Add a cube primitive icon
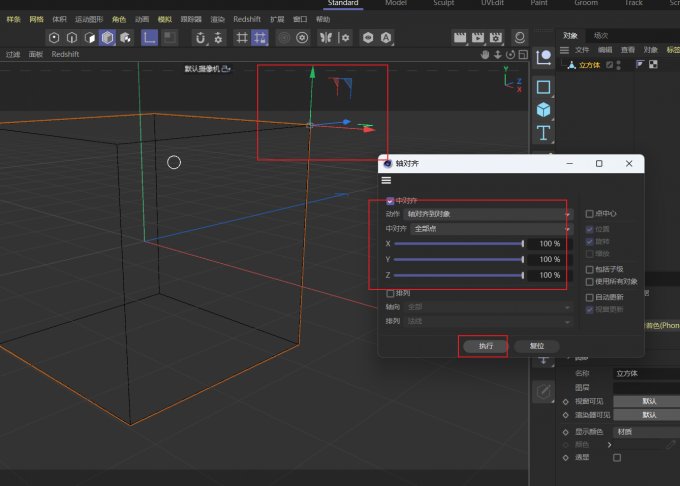The height and width of the screenshot is (486, 680). pyautogui.click(x=543, y=110)
